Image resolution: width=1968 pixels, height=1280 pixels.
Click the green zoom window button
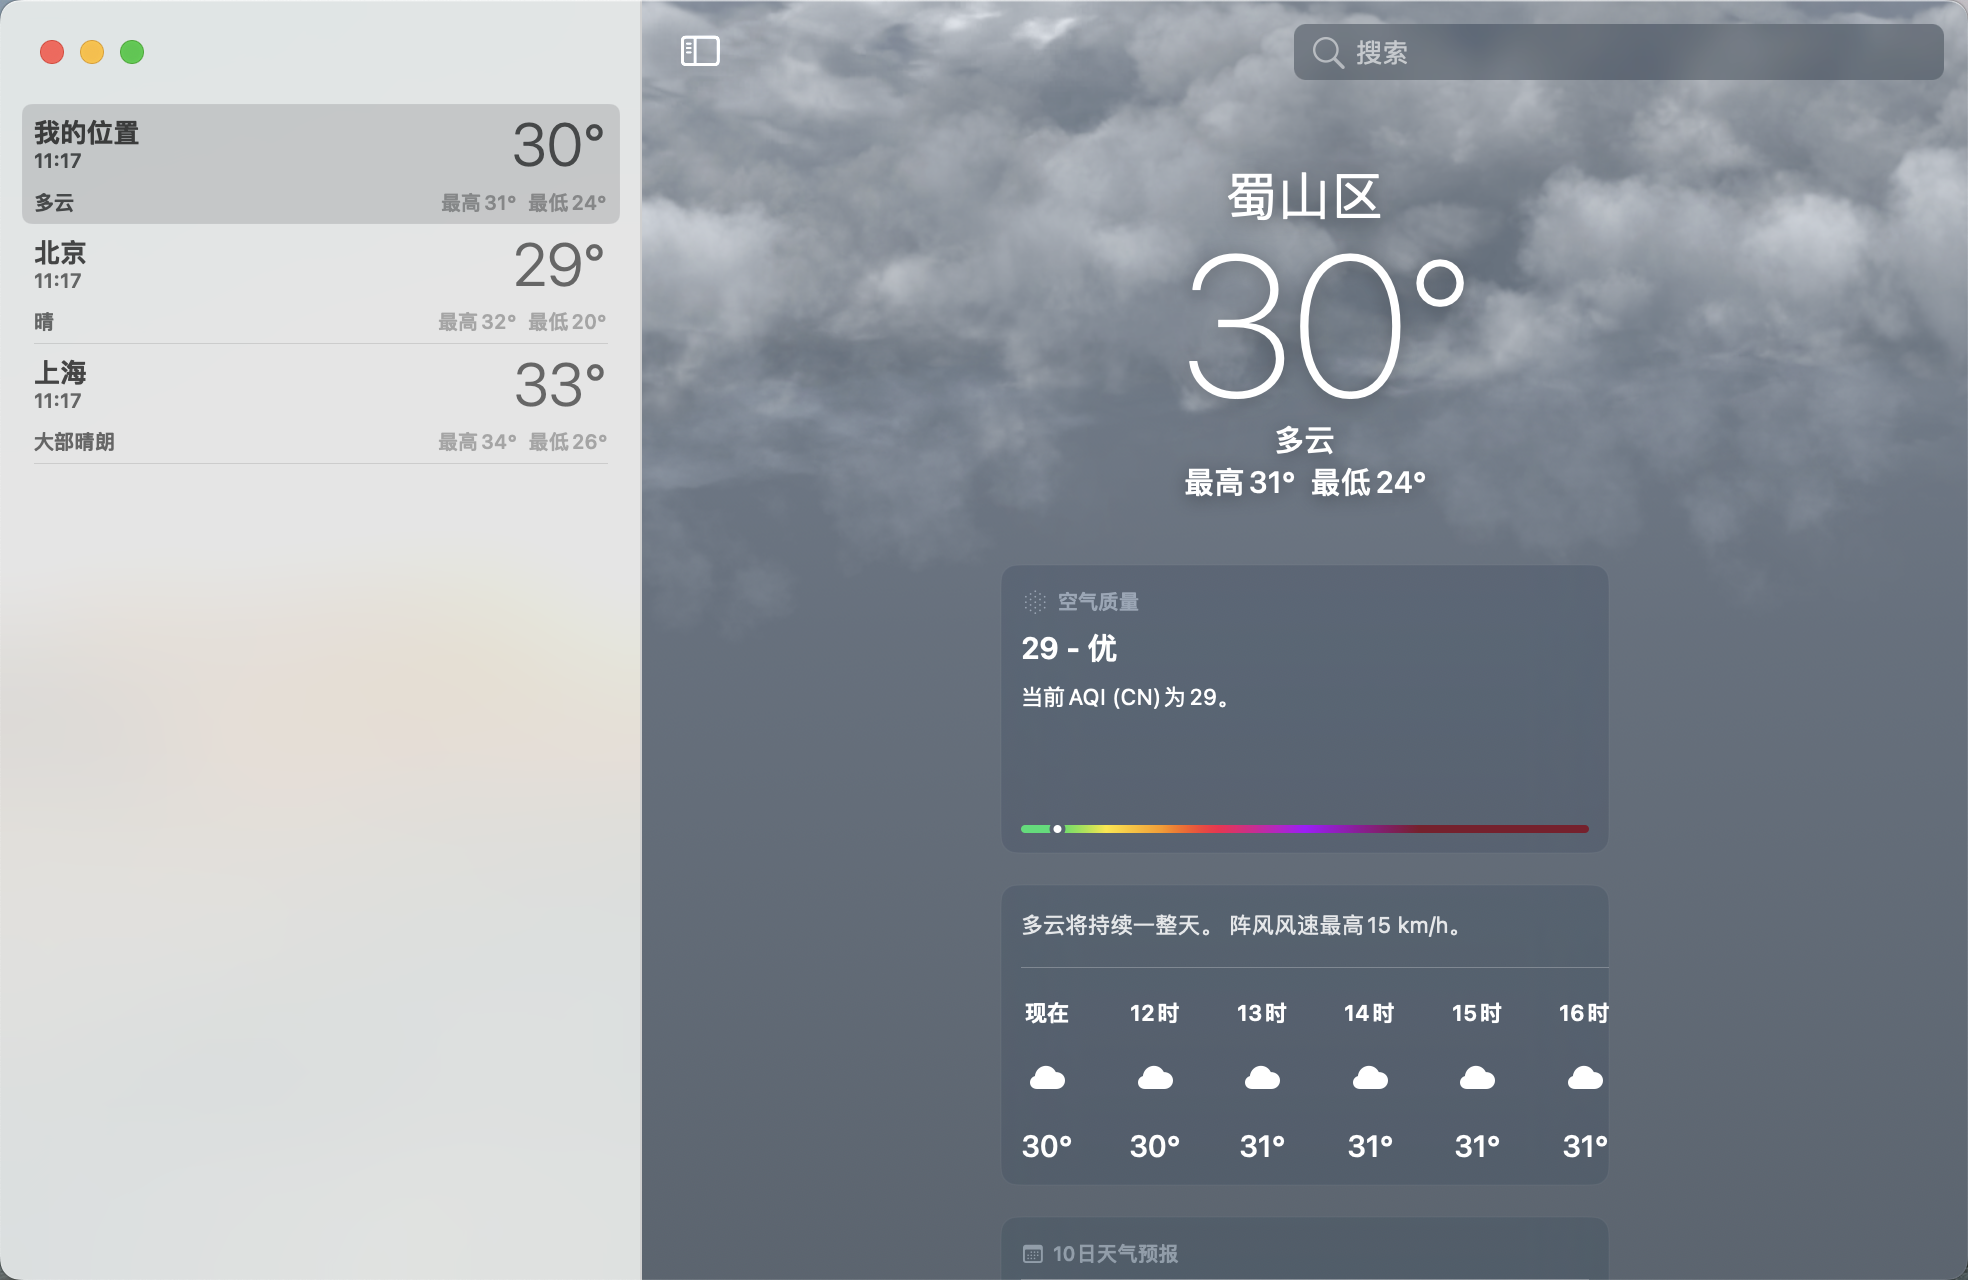(132, 52)
